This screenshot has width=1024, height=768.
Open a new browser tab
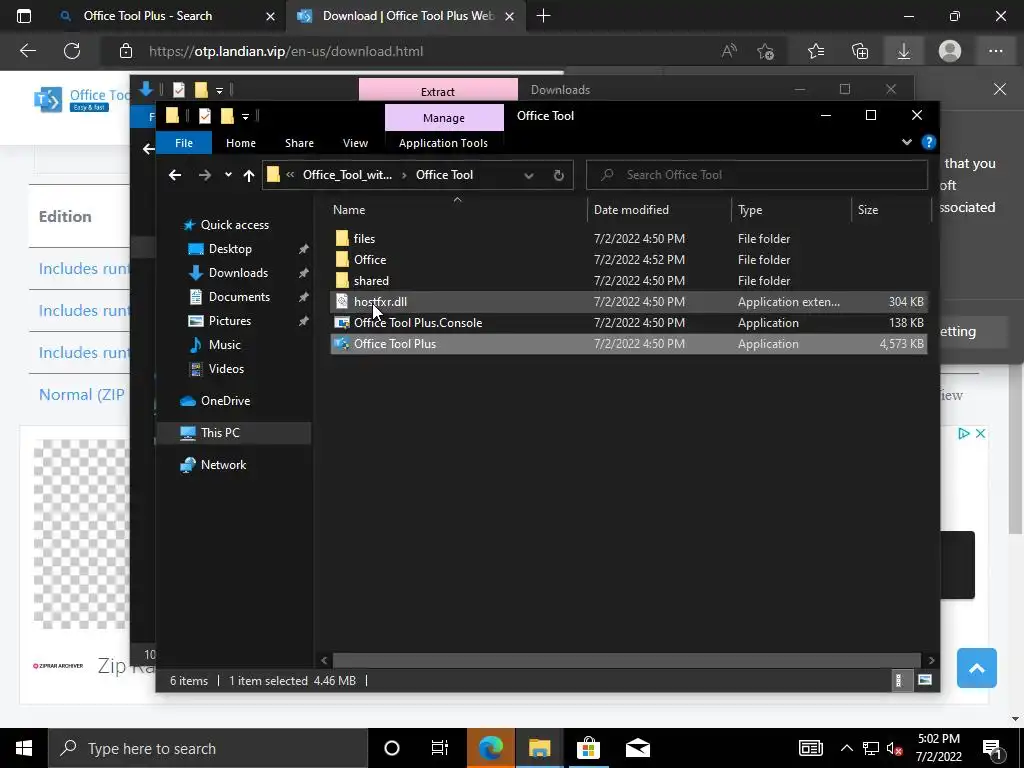pyautogui.click(x=543, y=16)
